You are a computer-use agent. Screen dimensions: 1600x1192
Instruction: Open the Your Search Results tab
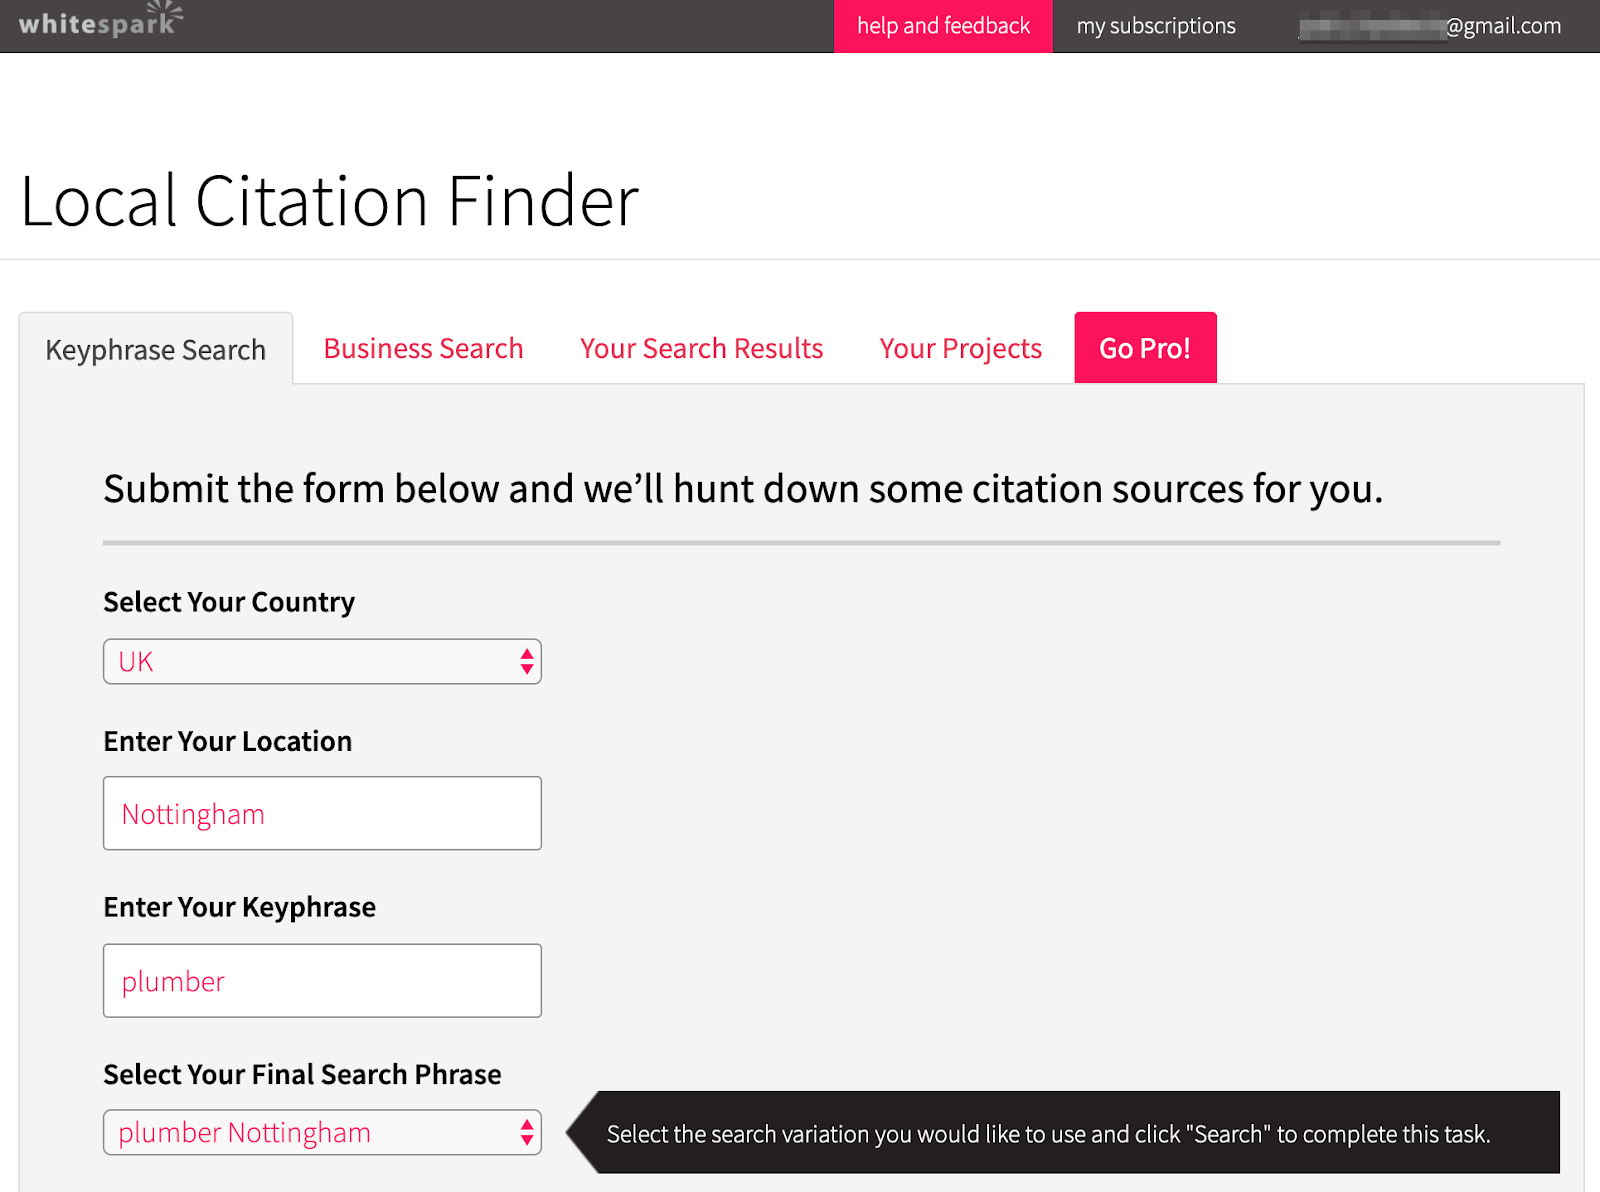tap(701, 348)
